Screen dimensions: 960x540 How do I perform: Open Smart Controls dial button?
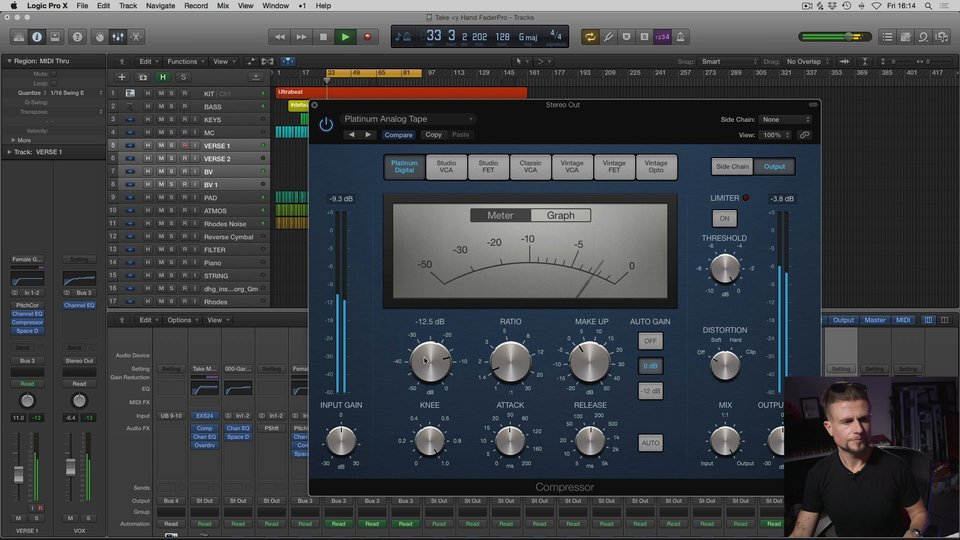click(100, 37)
